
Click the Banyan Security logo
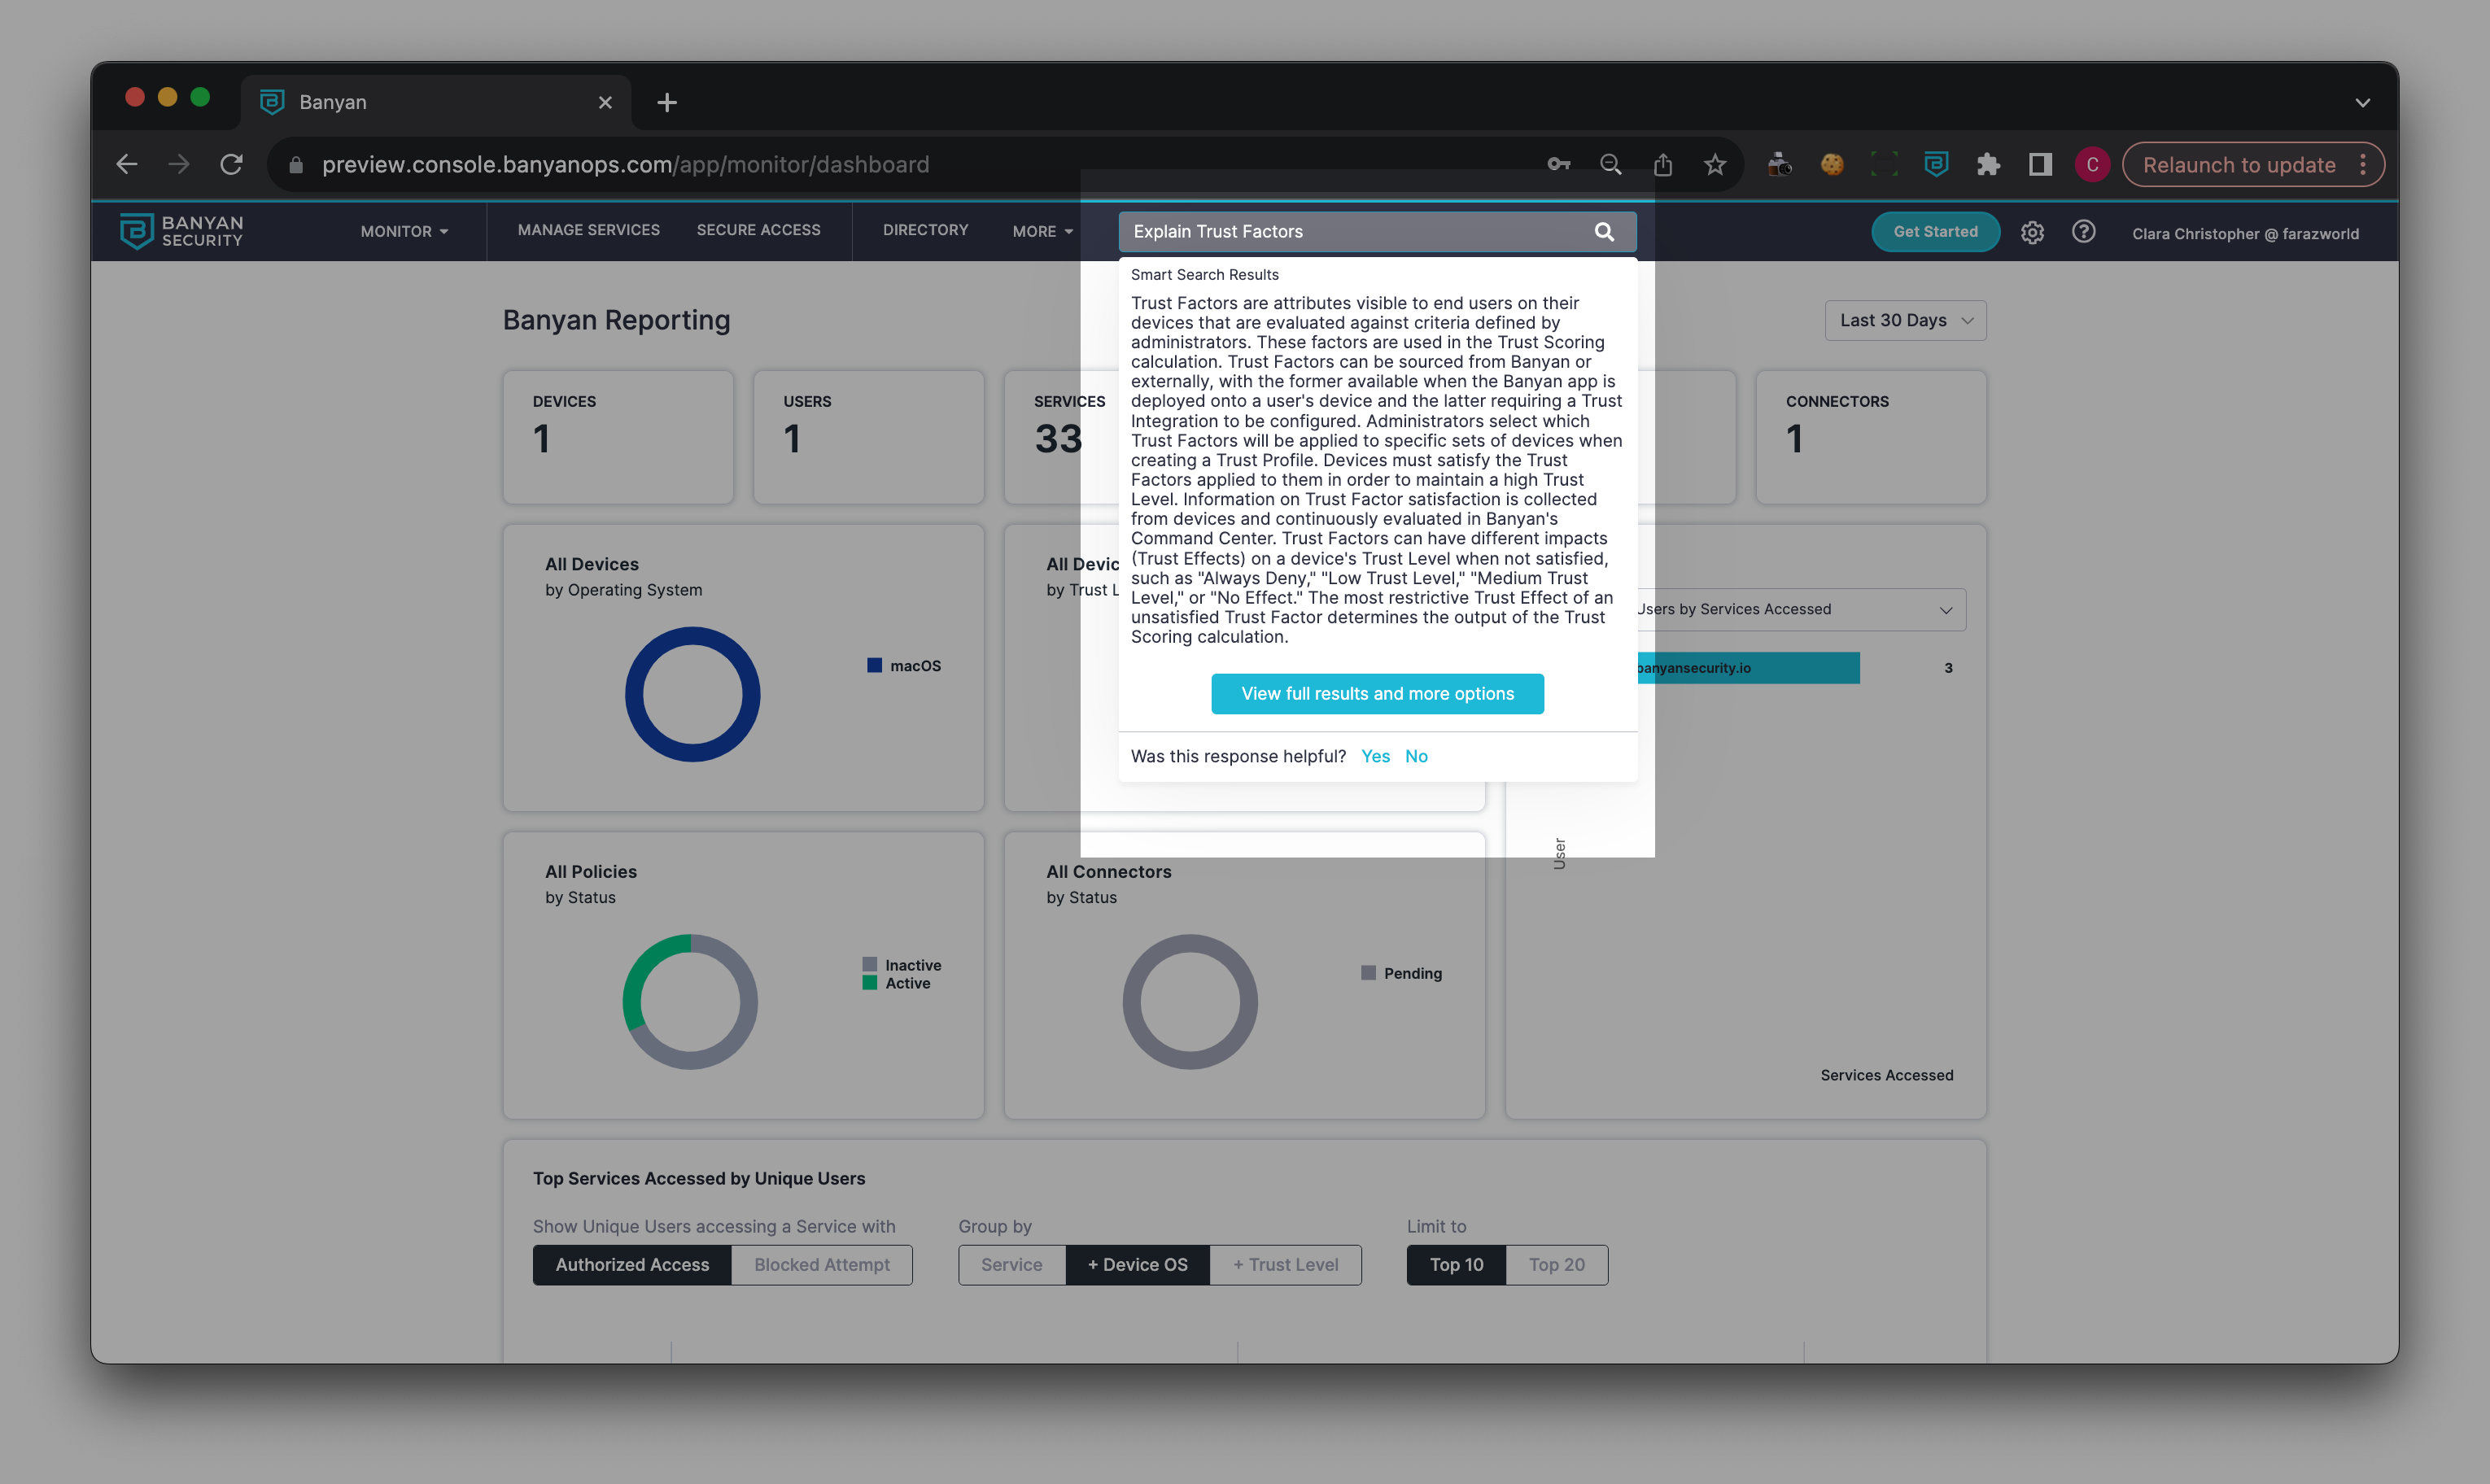tap(181, 231)
